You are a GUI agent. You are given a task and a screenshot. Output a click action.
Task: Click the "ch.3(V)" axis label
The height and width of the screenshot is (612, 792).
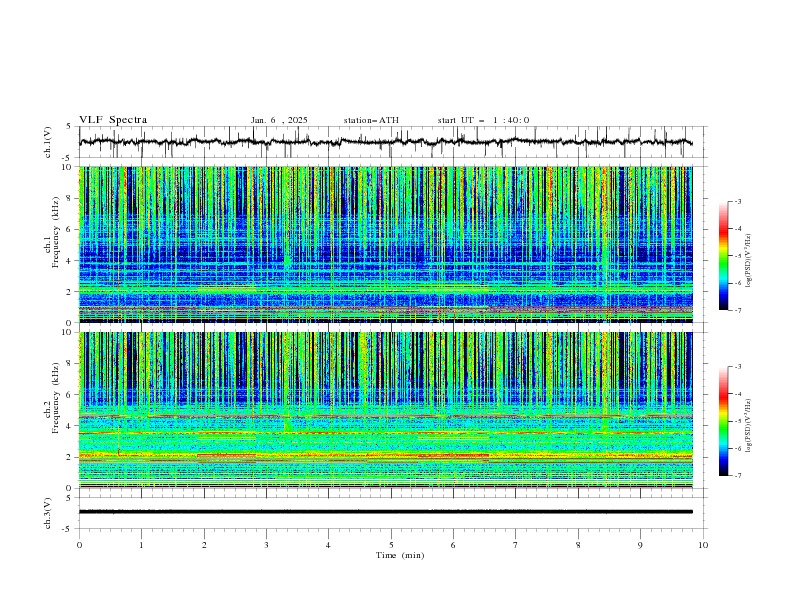[x=48, y=513]
